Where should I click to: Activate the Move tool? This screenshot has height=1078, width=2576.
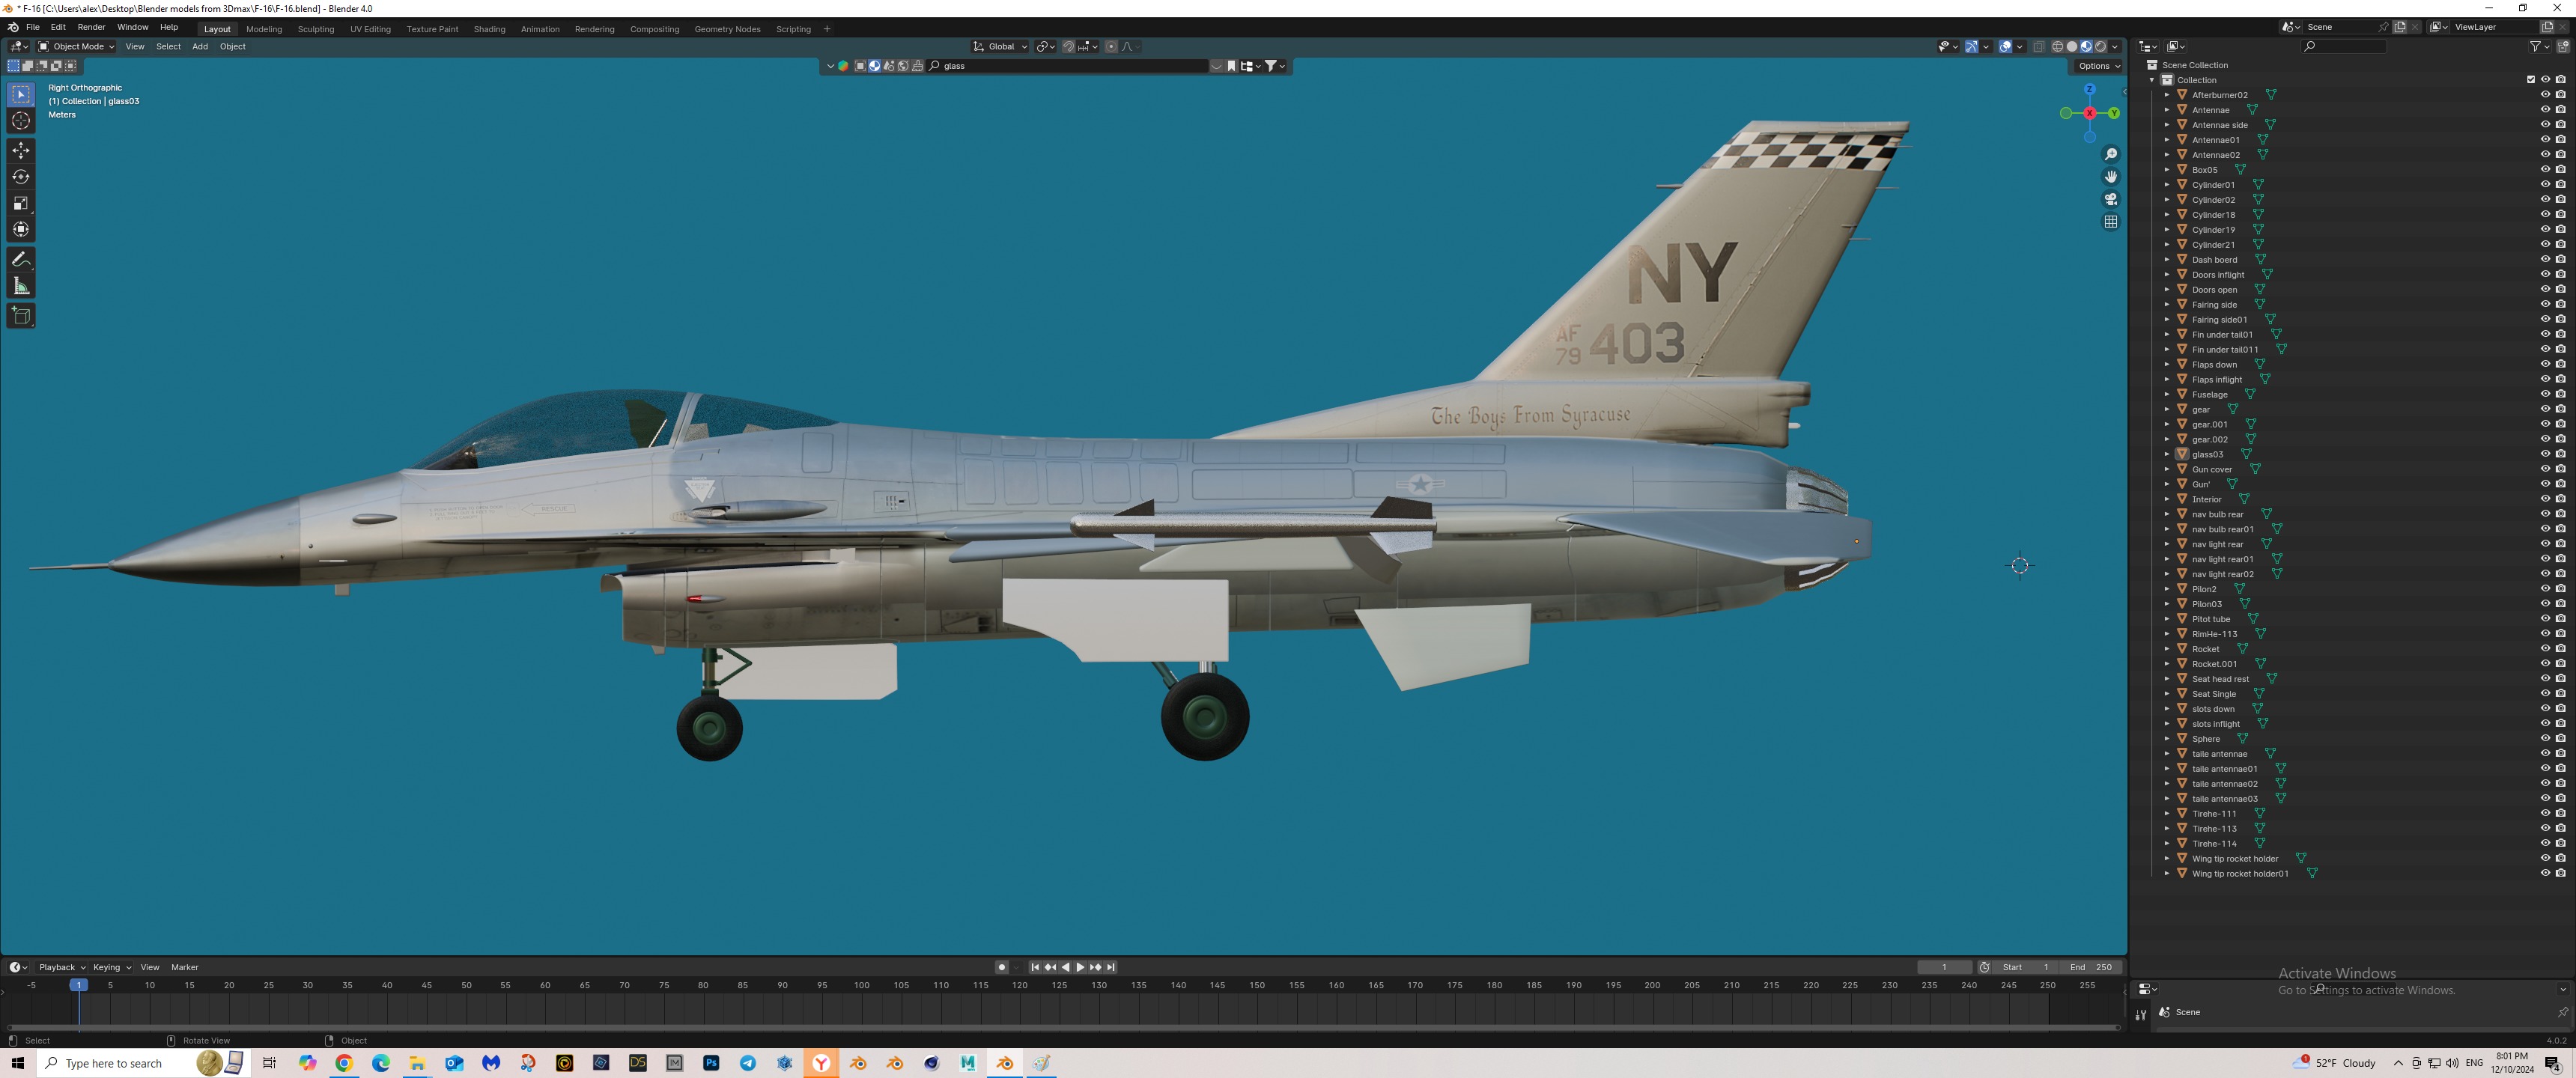(21, 150)
